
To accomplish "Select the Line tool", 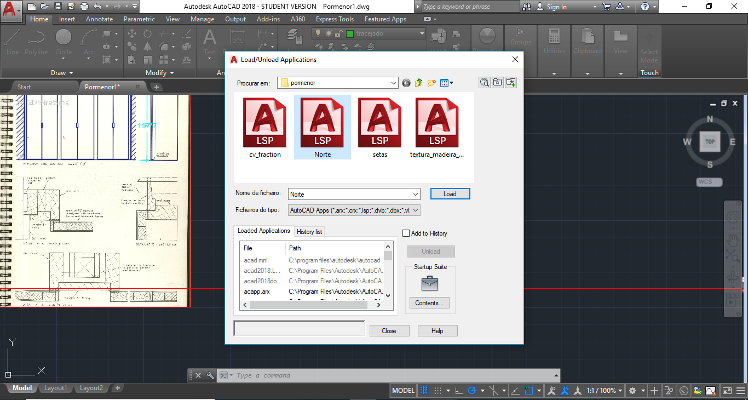I will (12, 42).
